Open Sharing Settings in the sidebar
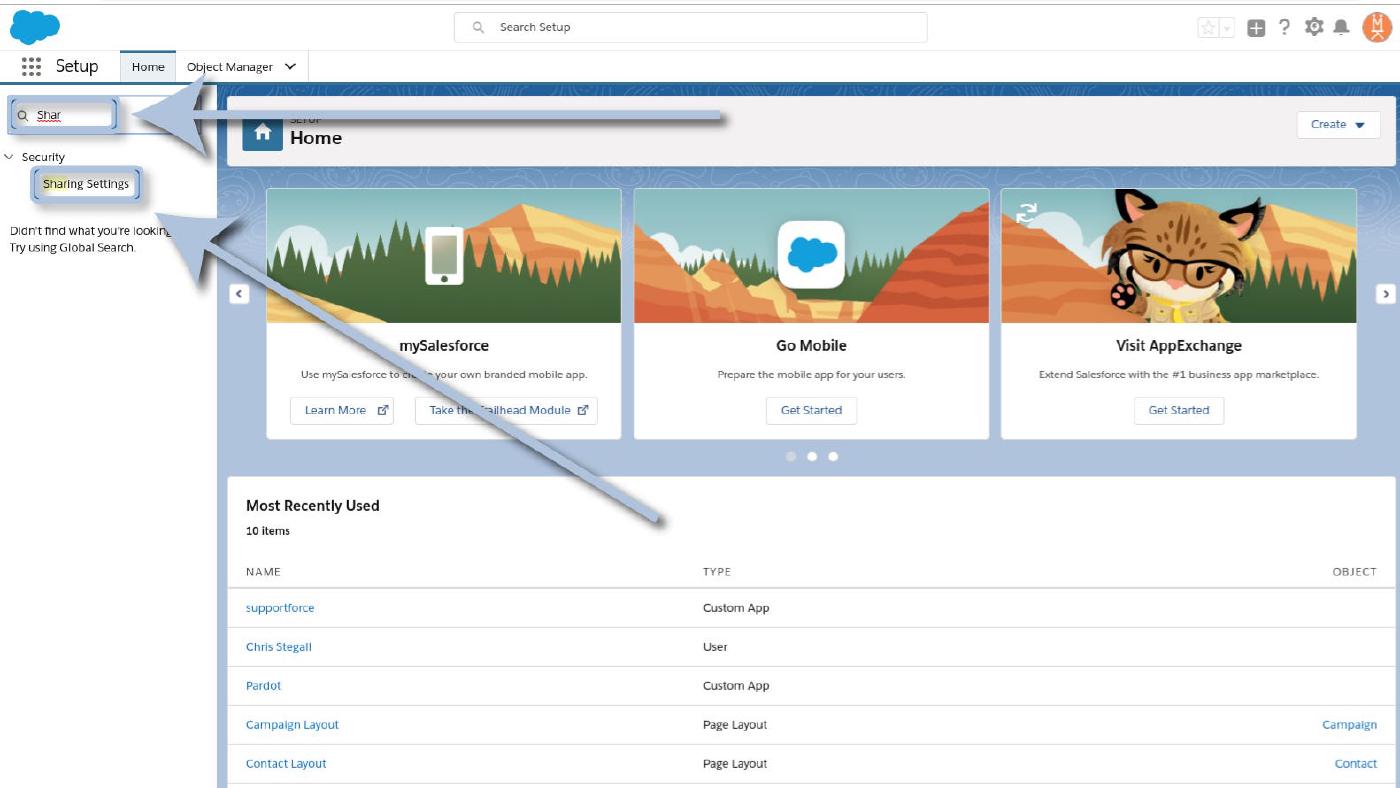Screen dimensions: 1400x788 pyautogui.click(x=86, y=184)
